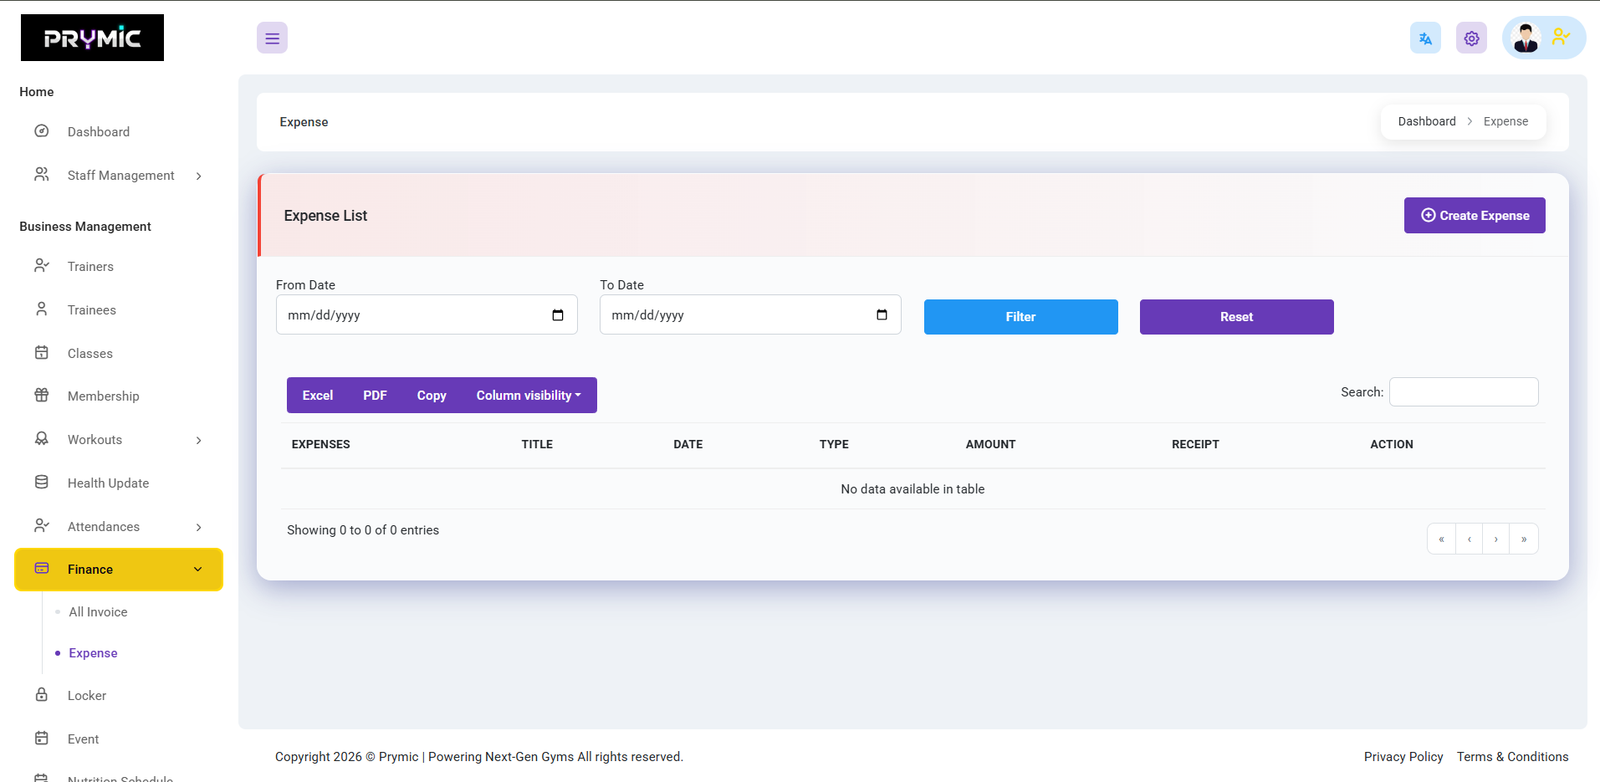Click the Membership gift icon

42,395
